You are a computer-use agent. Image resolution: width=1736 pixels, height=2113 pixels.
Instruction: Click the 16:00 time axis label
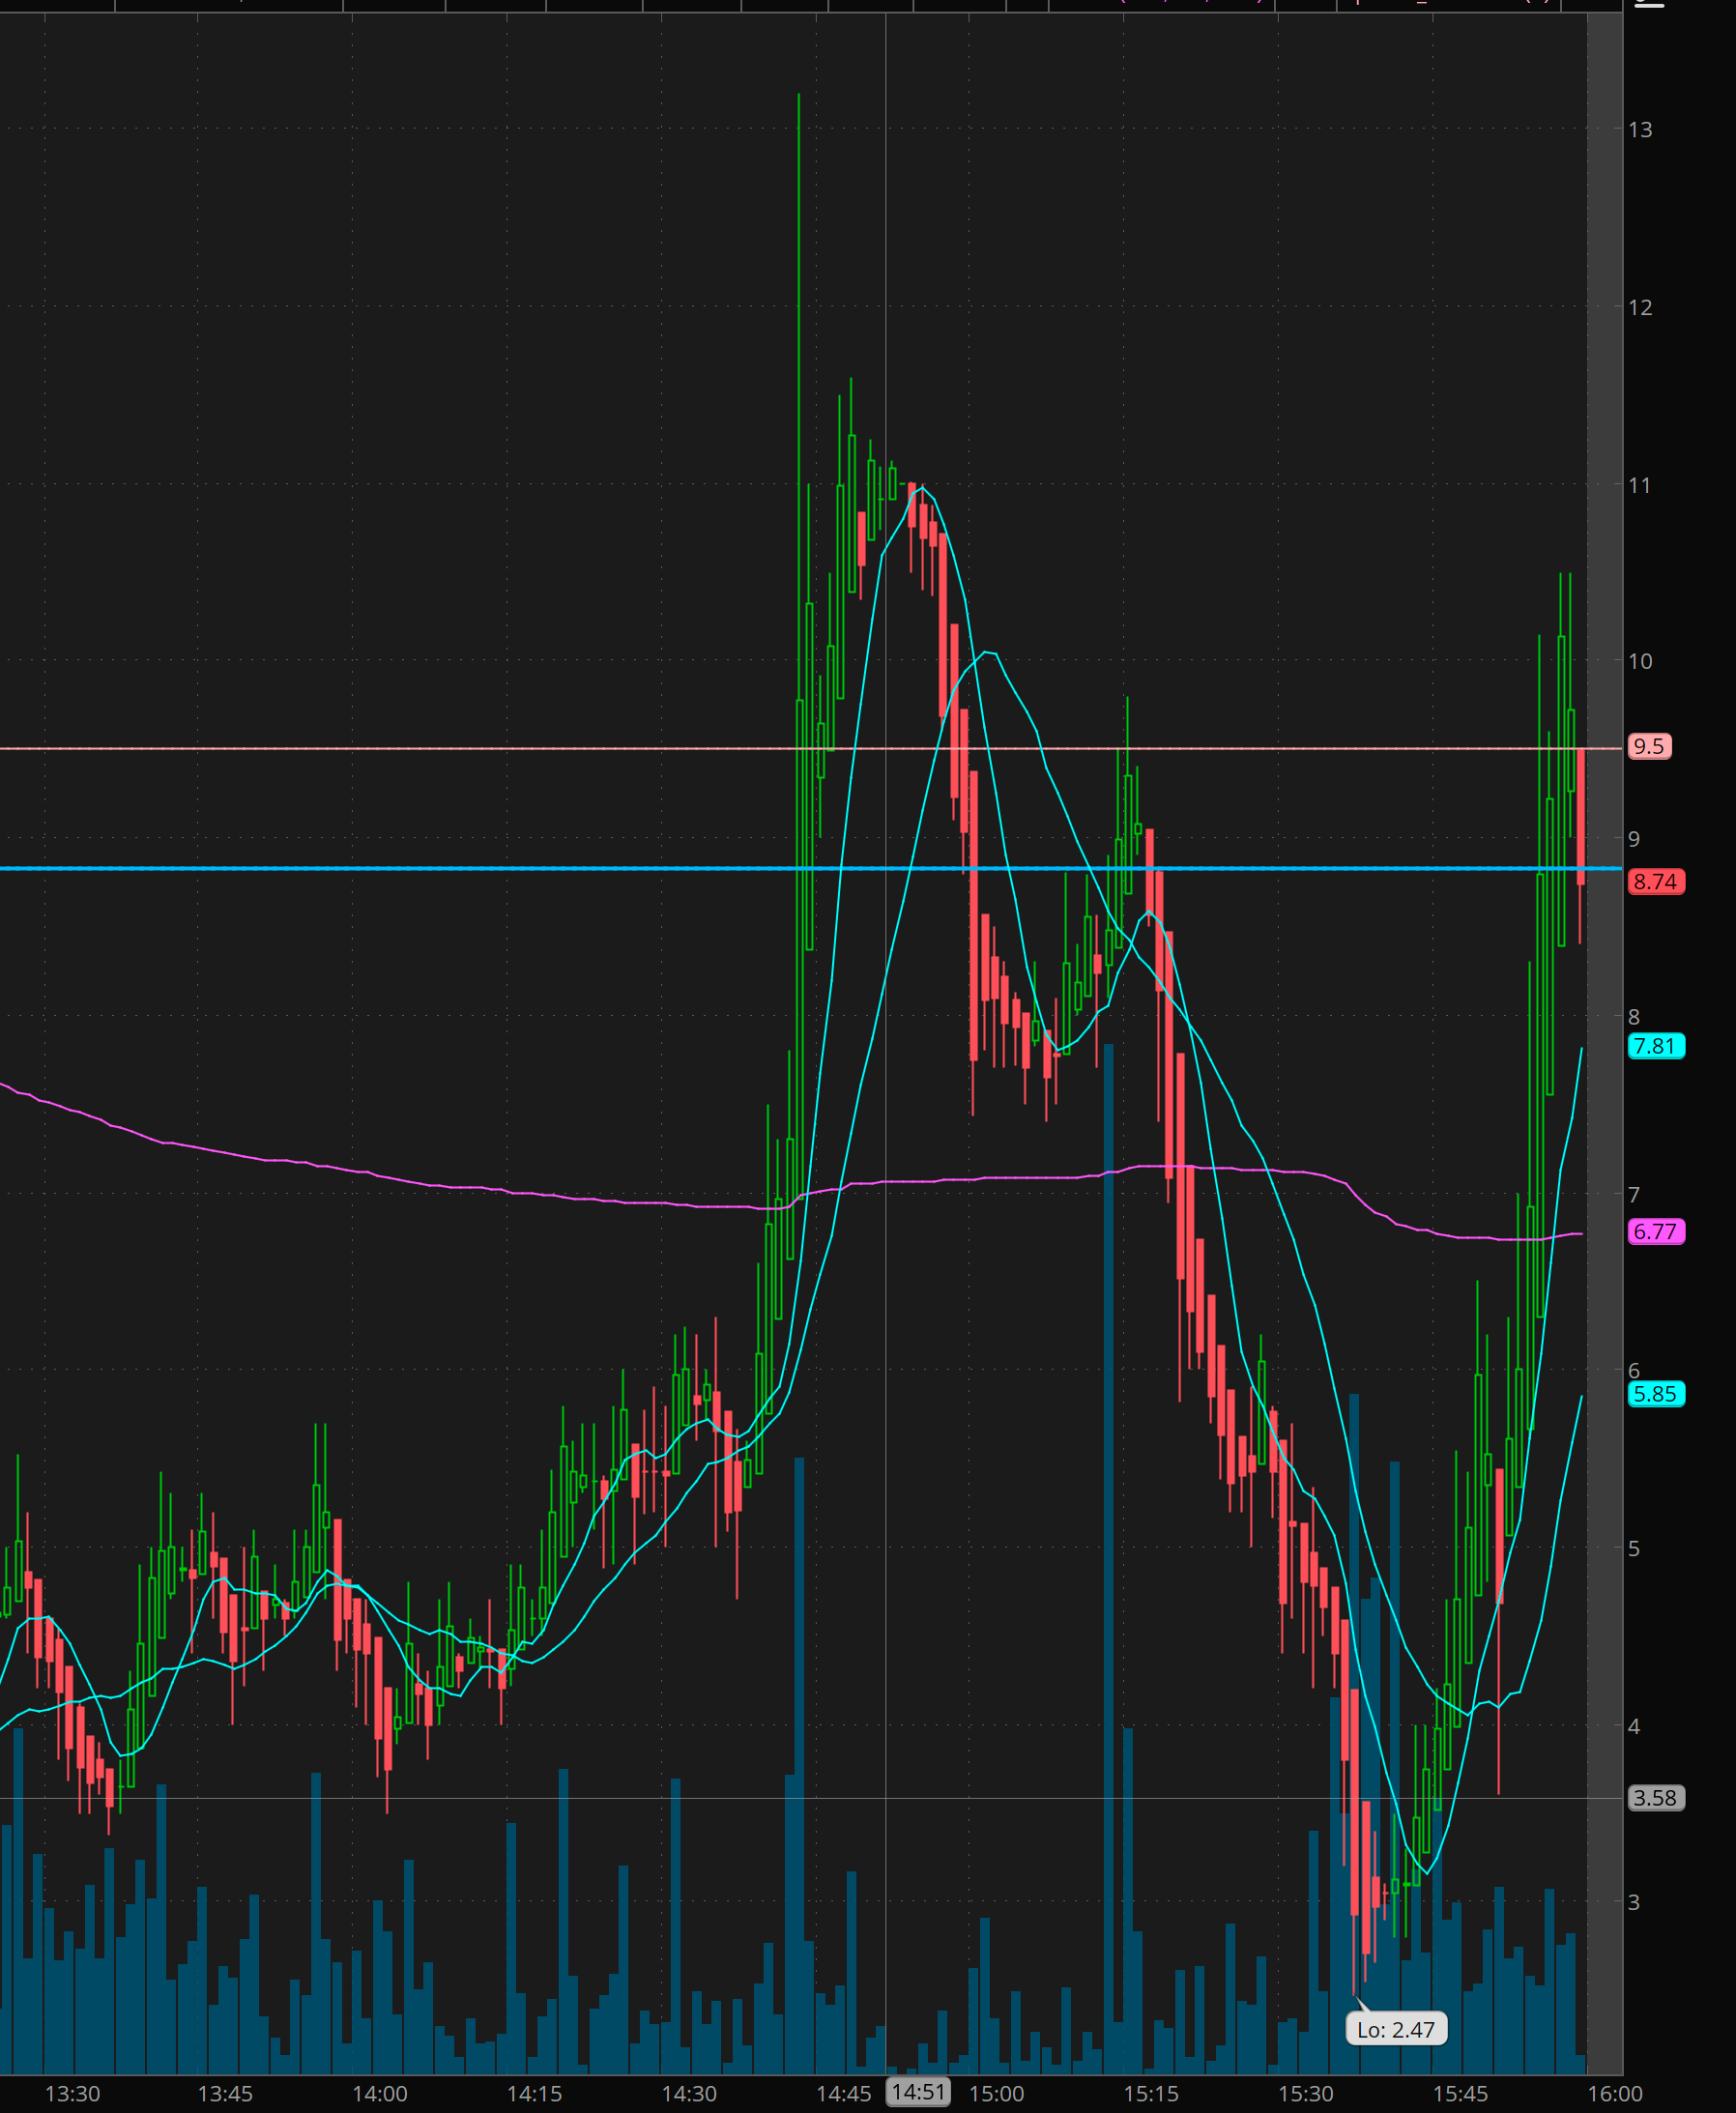click(1615, 2093)
